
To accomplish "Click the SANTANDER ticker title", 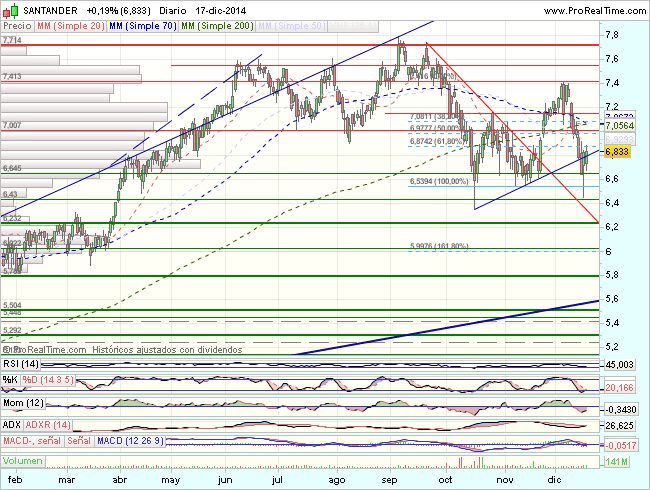I will coord(50,10).
